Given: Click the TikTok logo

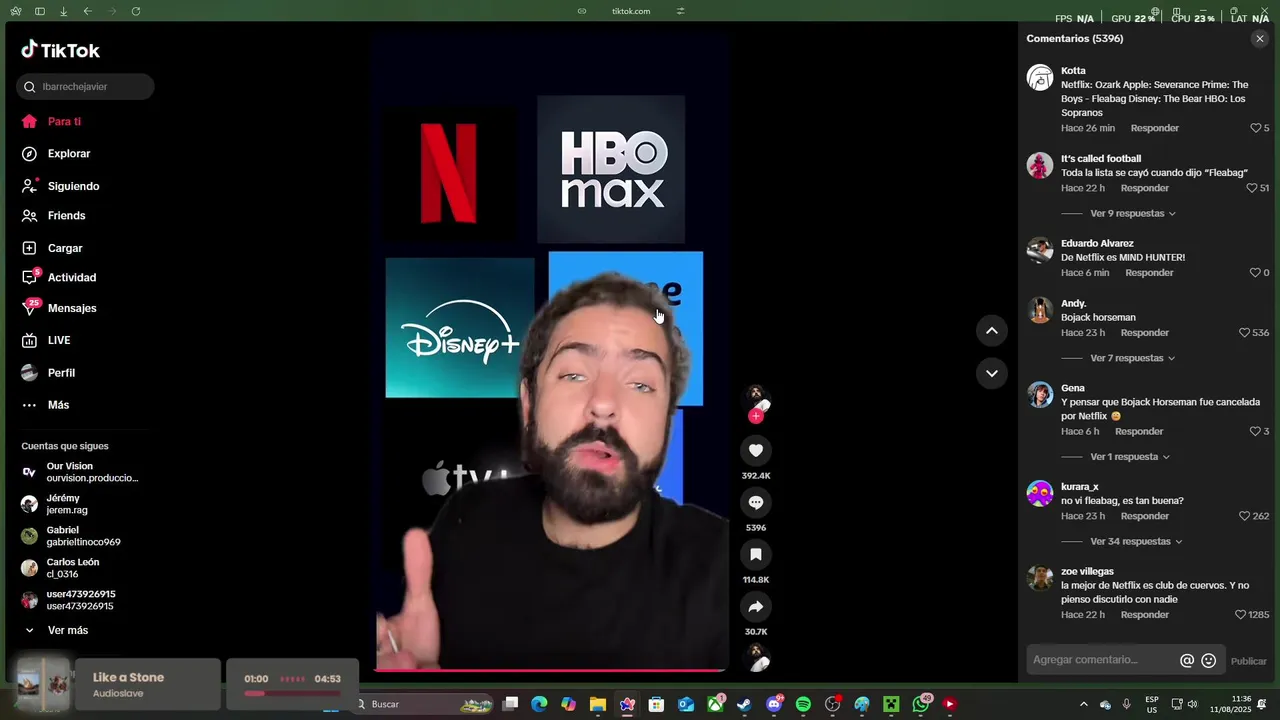Looking at the screenshot, I should [x=60, y=50].
